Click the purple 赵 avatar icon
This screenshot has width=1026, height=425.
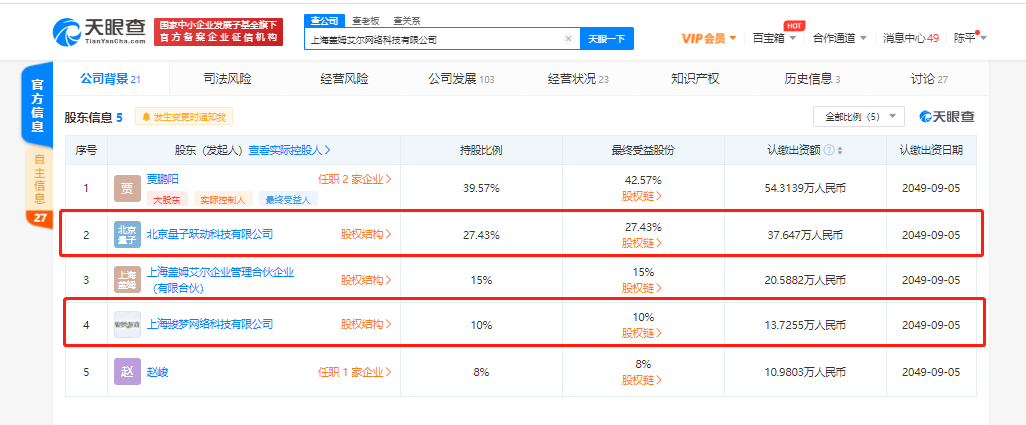point(127,371)
